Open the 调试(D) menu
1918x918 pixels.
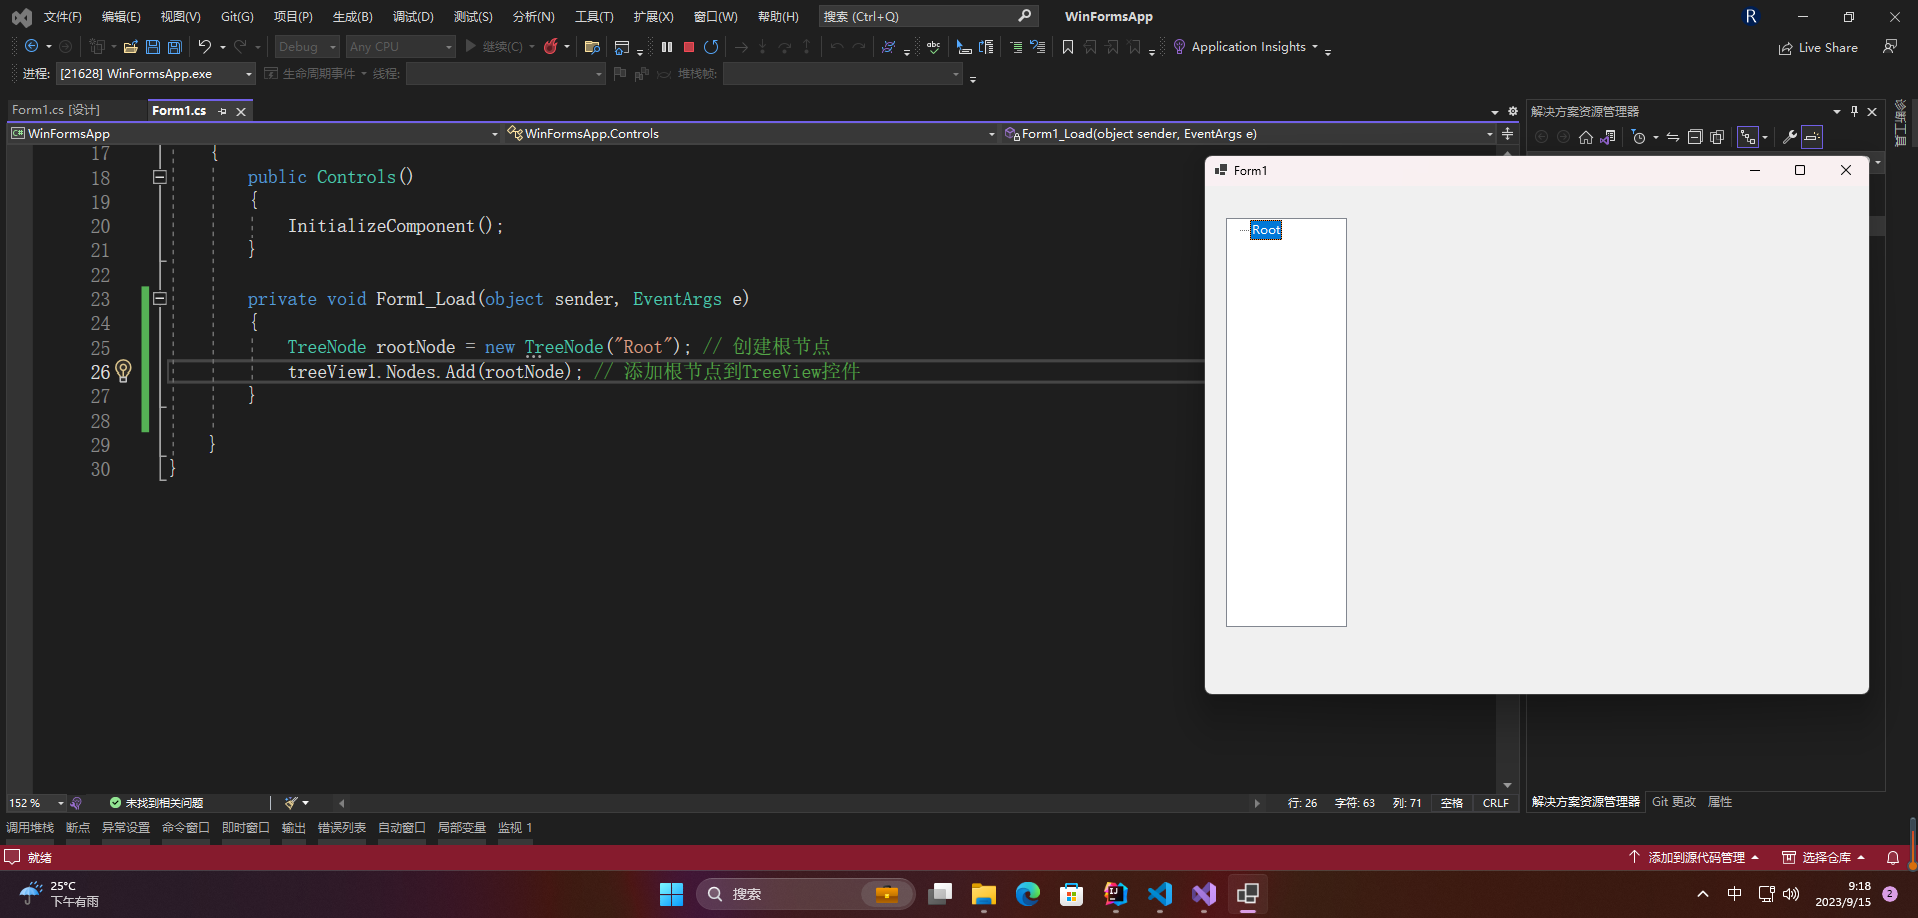pos(413,17)
